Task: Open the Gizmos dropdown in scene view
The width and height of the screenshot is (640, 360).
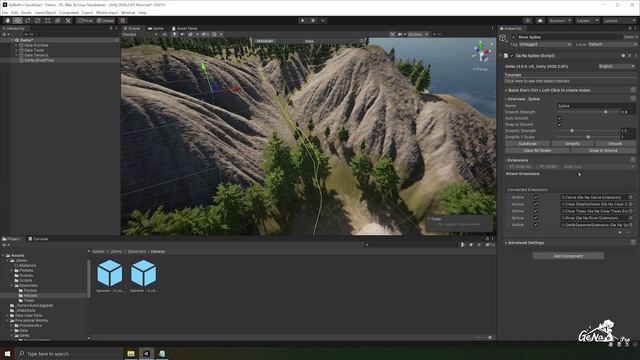Action: point(418,34)
